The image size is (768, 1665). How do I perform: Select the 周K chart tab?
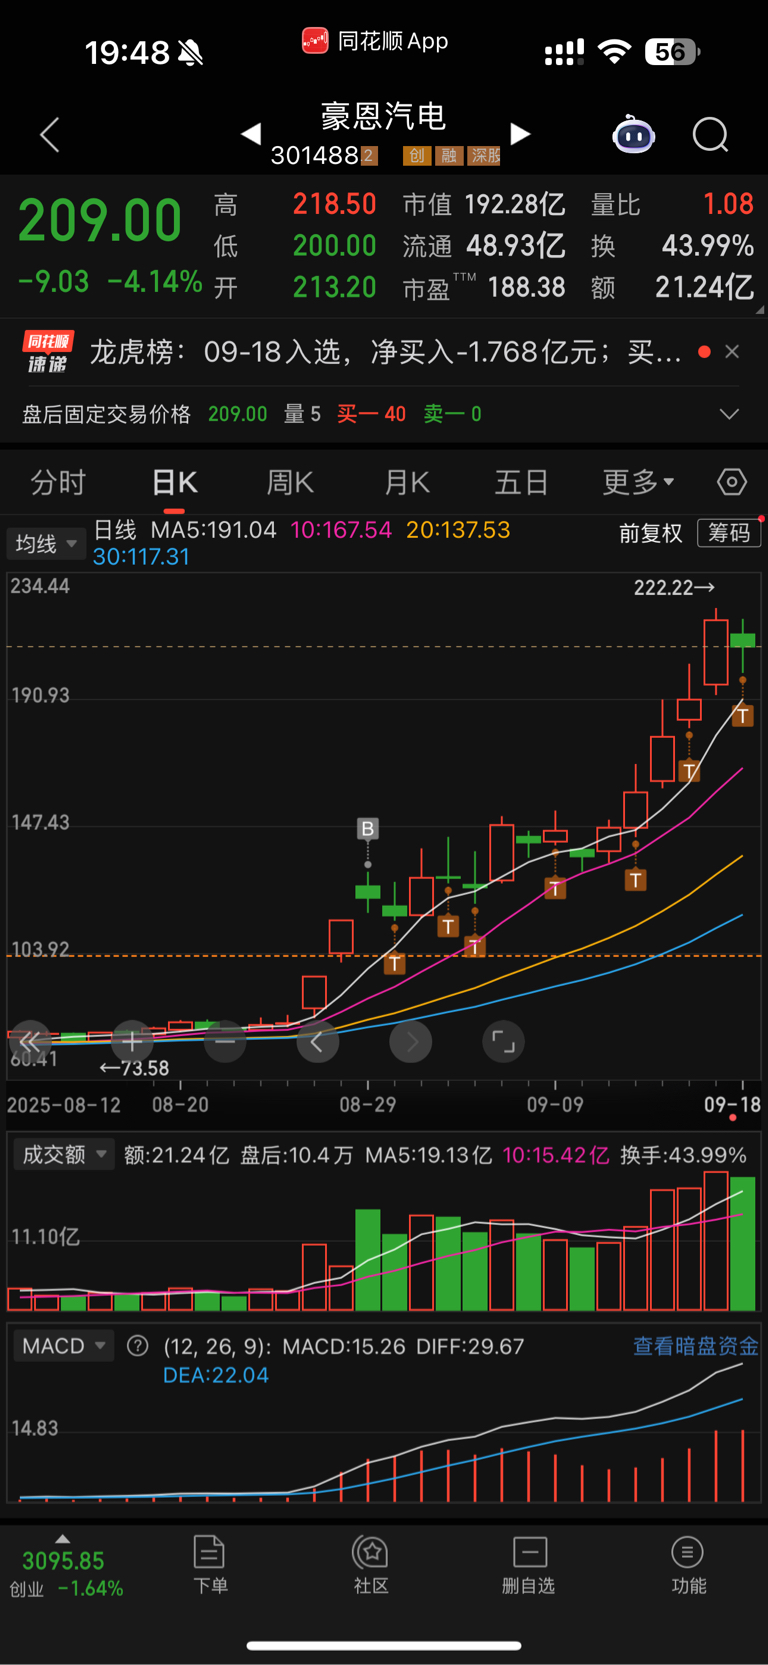click(x=290, y=483)
